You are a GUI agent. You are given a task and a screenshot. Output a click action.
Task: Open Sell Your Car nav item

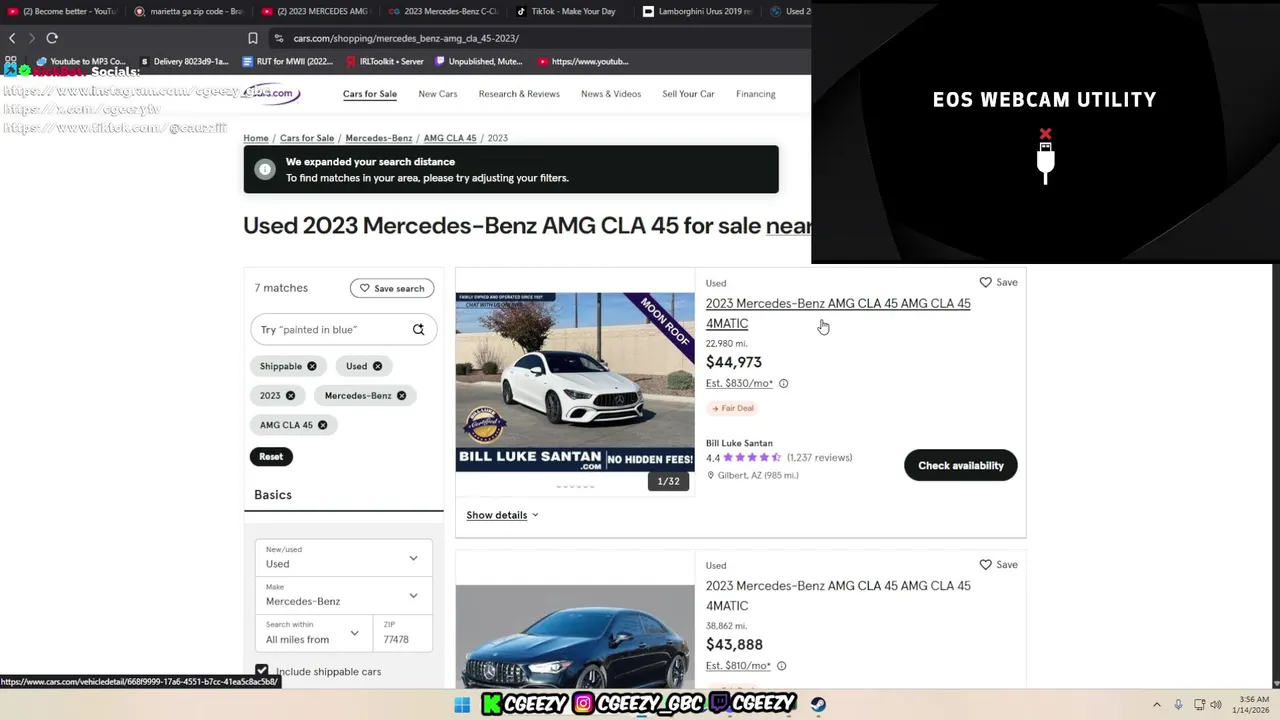coord(688,94)
